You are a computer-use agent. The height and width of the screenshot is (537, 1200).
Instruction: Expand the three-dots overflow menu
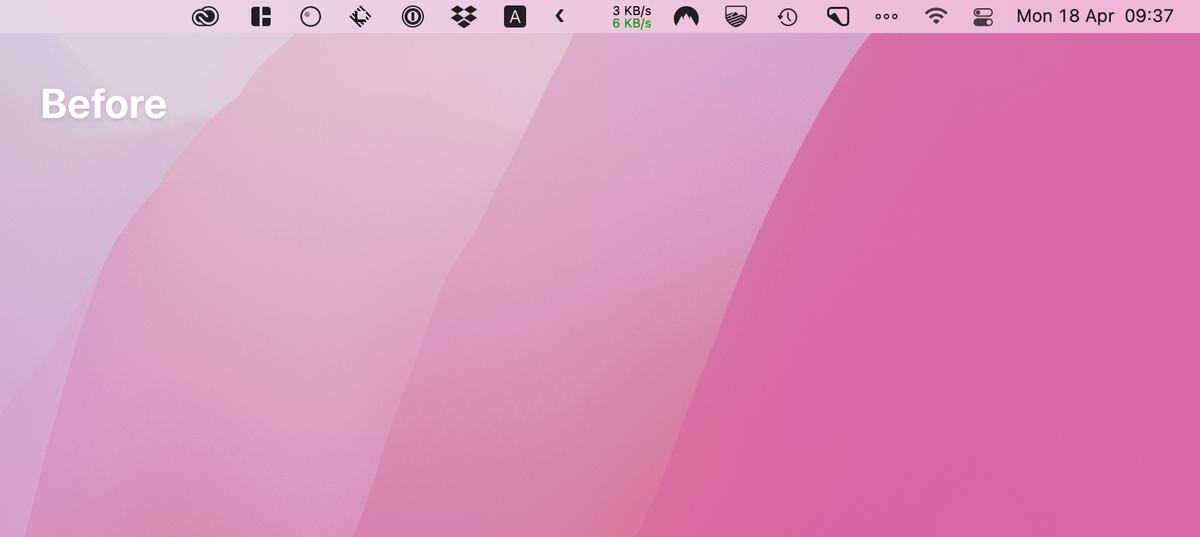point(886,16)
